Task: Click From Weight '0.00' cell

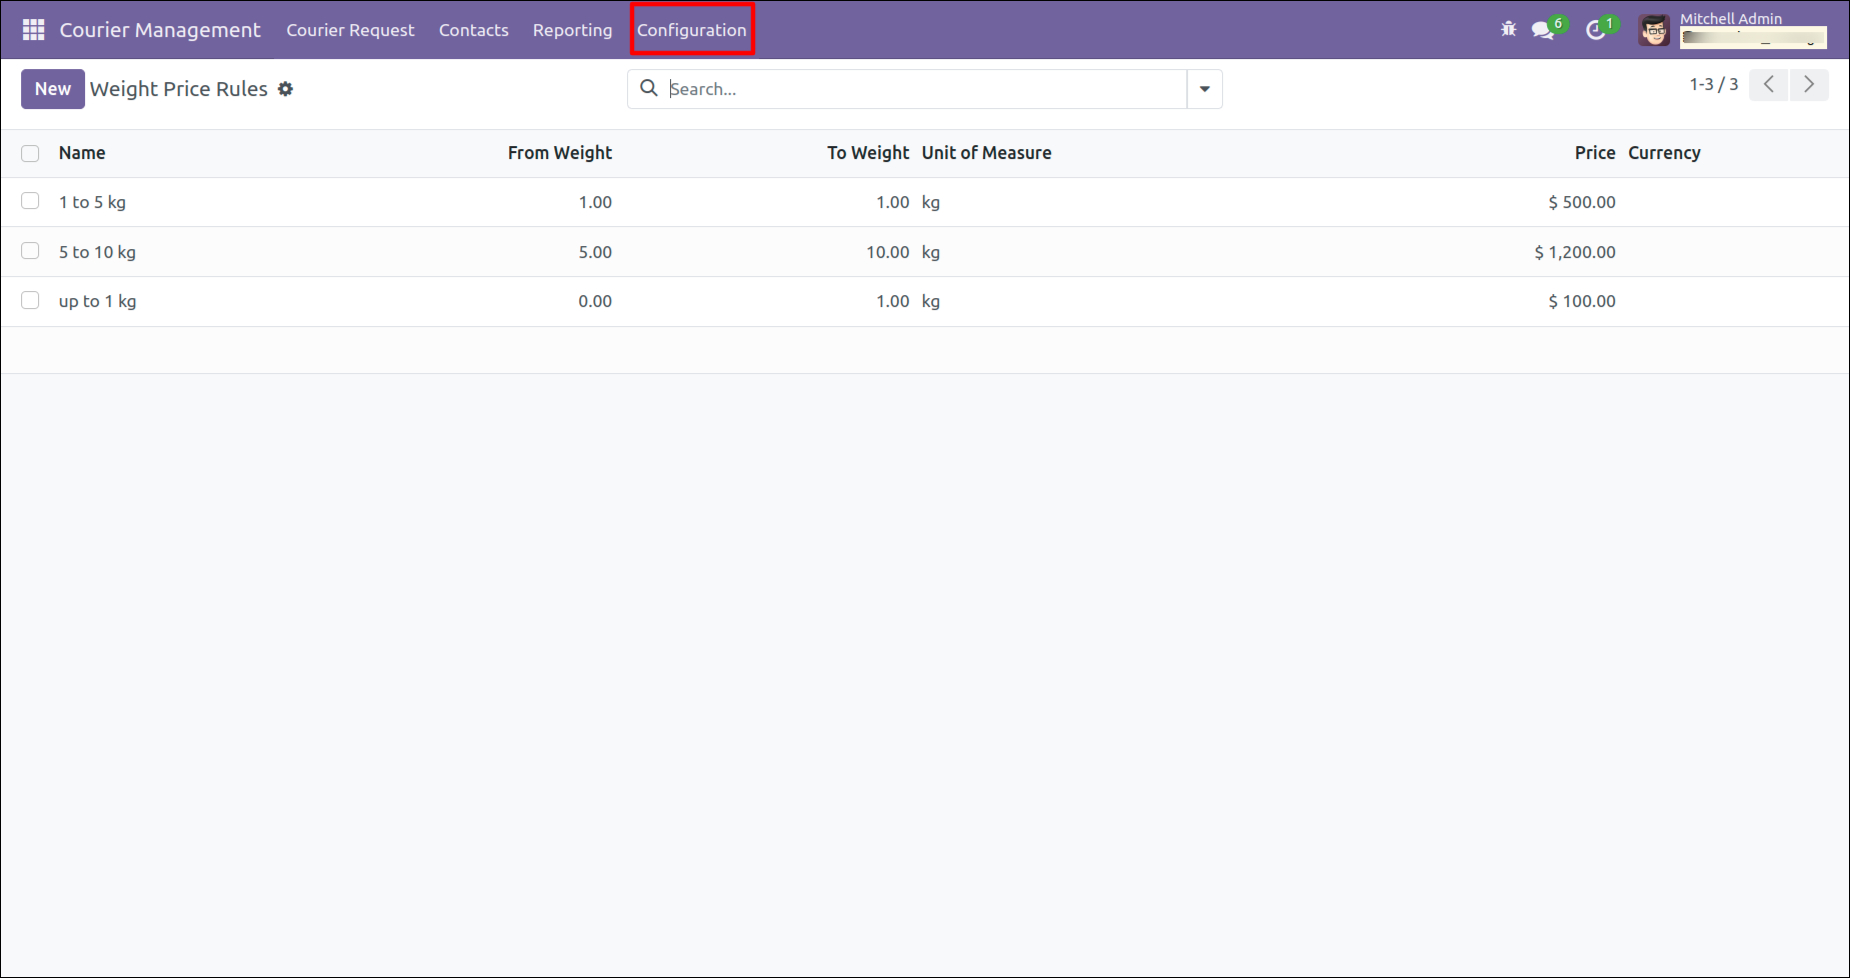Action: [595, 301]
